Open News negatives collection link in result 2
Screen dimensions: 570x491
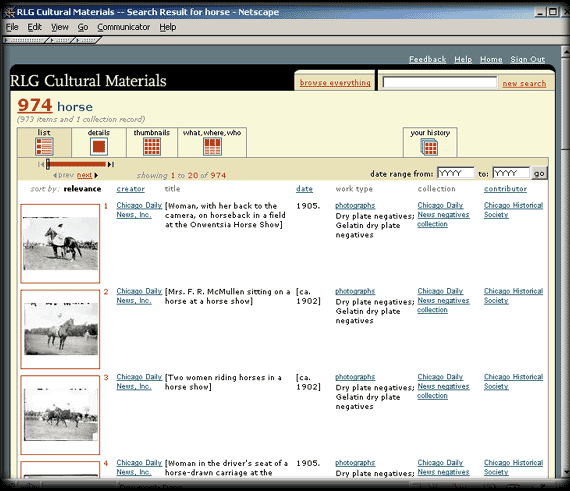pyautogui.click(x=443, y=301)
